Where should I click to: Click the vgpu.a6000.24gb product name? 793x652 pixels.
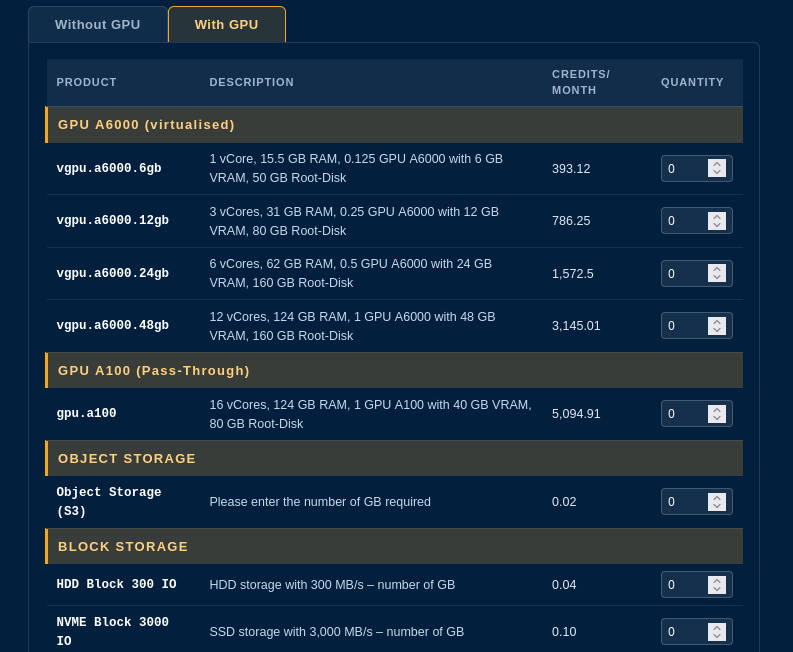tap(113, 273)
